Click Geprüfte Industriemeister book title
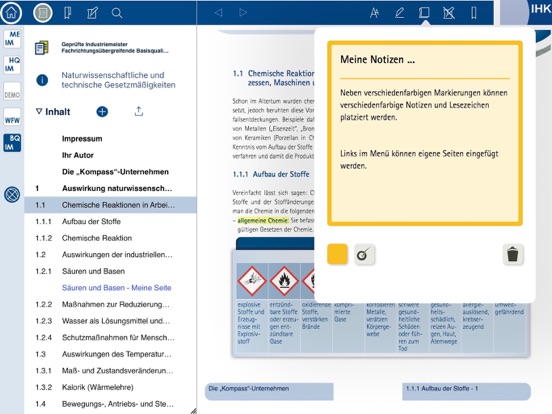 click(x=115, y=48)
